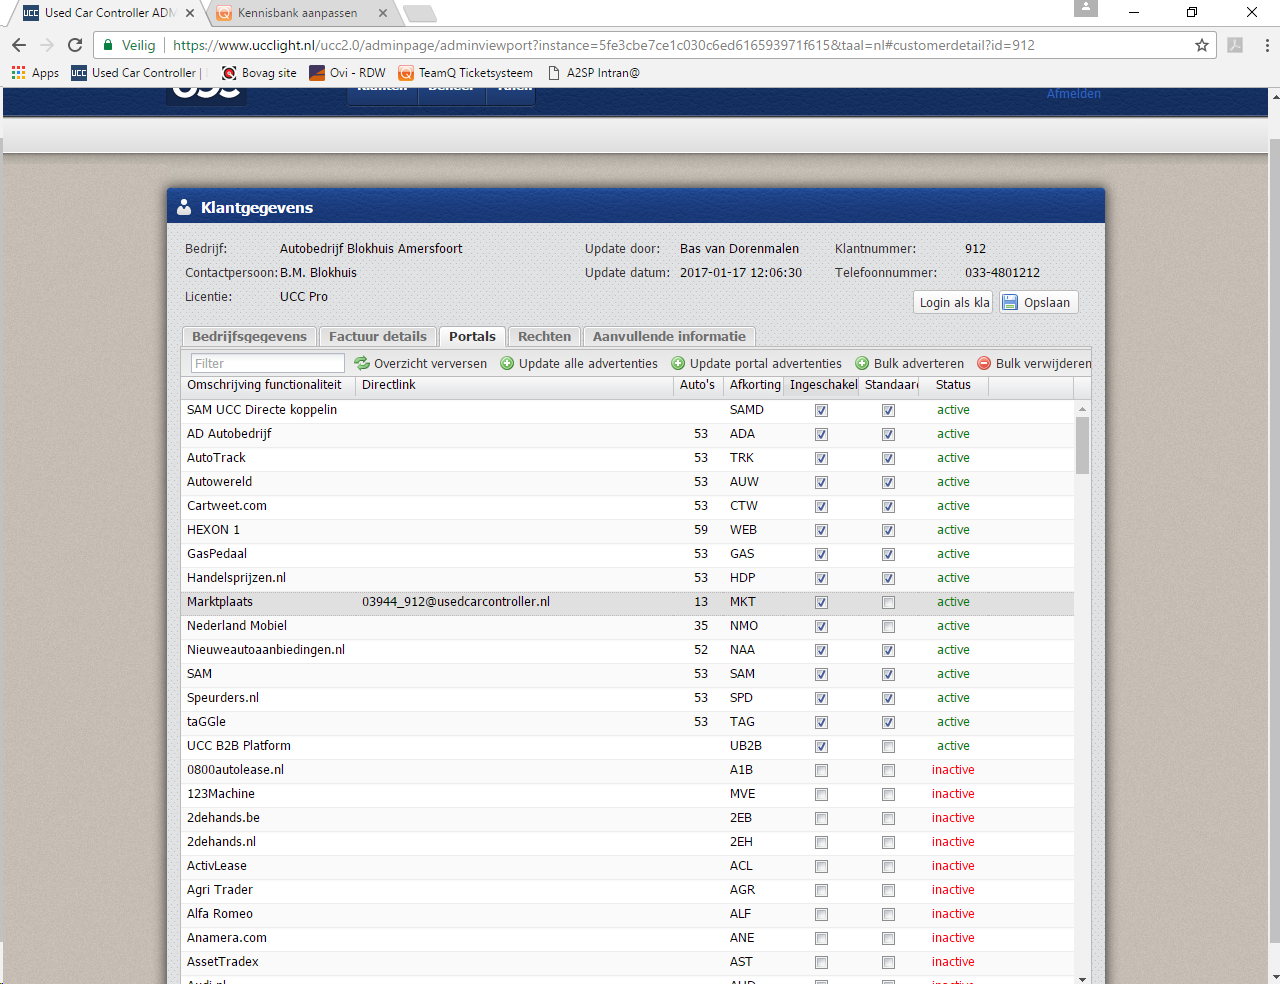The image size is (1280, 984).
Task: Click Bulk verwijderen
Action: coord(1034,363)
